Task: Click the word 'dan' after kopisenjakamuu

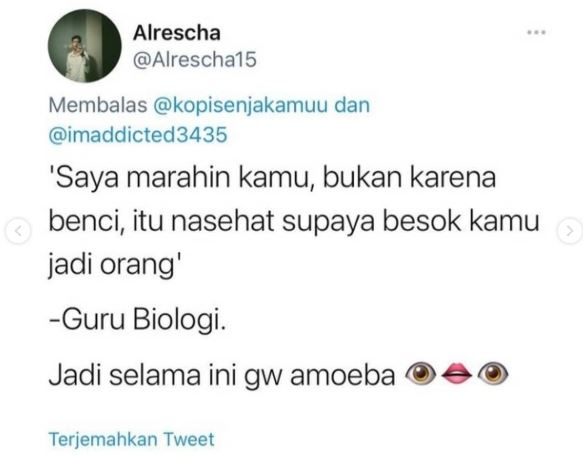Action: [x=352, y=105]
